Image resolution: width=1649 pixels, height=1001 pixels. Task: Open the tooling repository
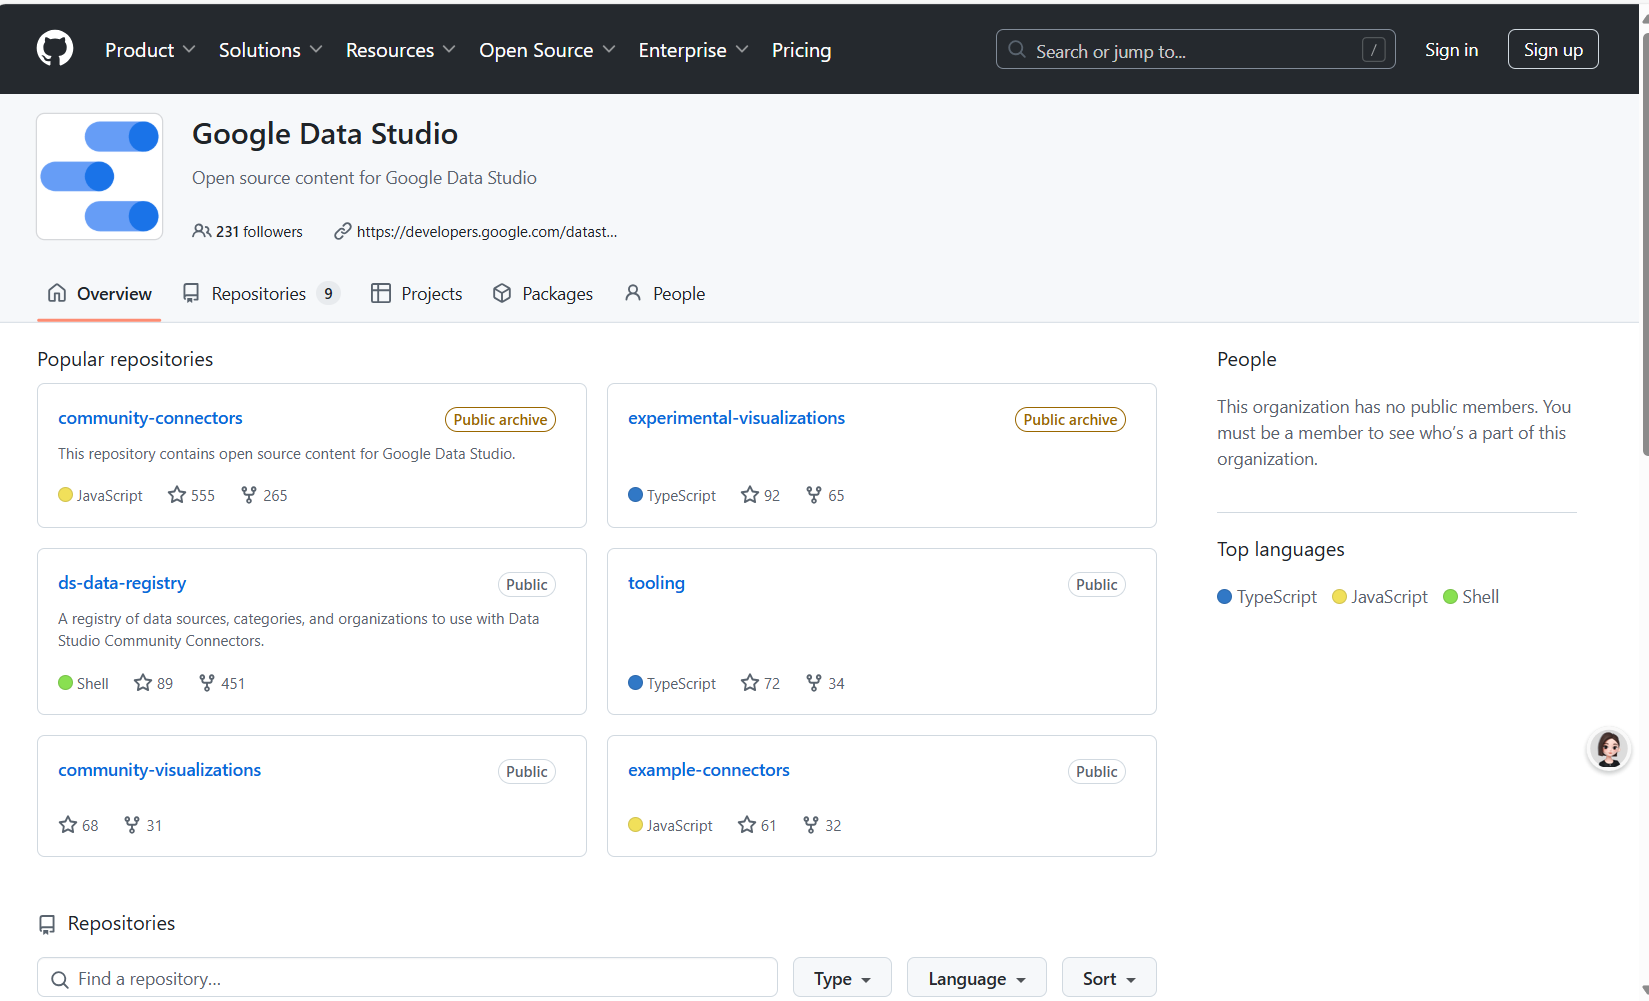[x=656, y=583]
